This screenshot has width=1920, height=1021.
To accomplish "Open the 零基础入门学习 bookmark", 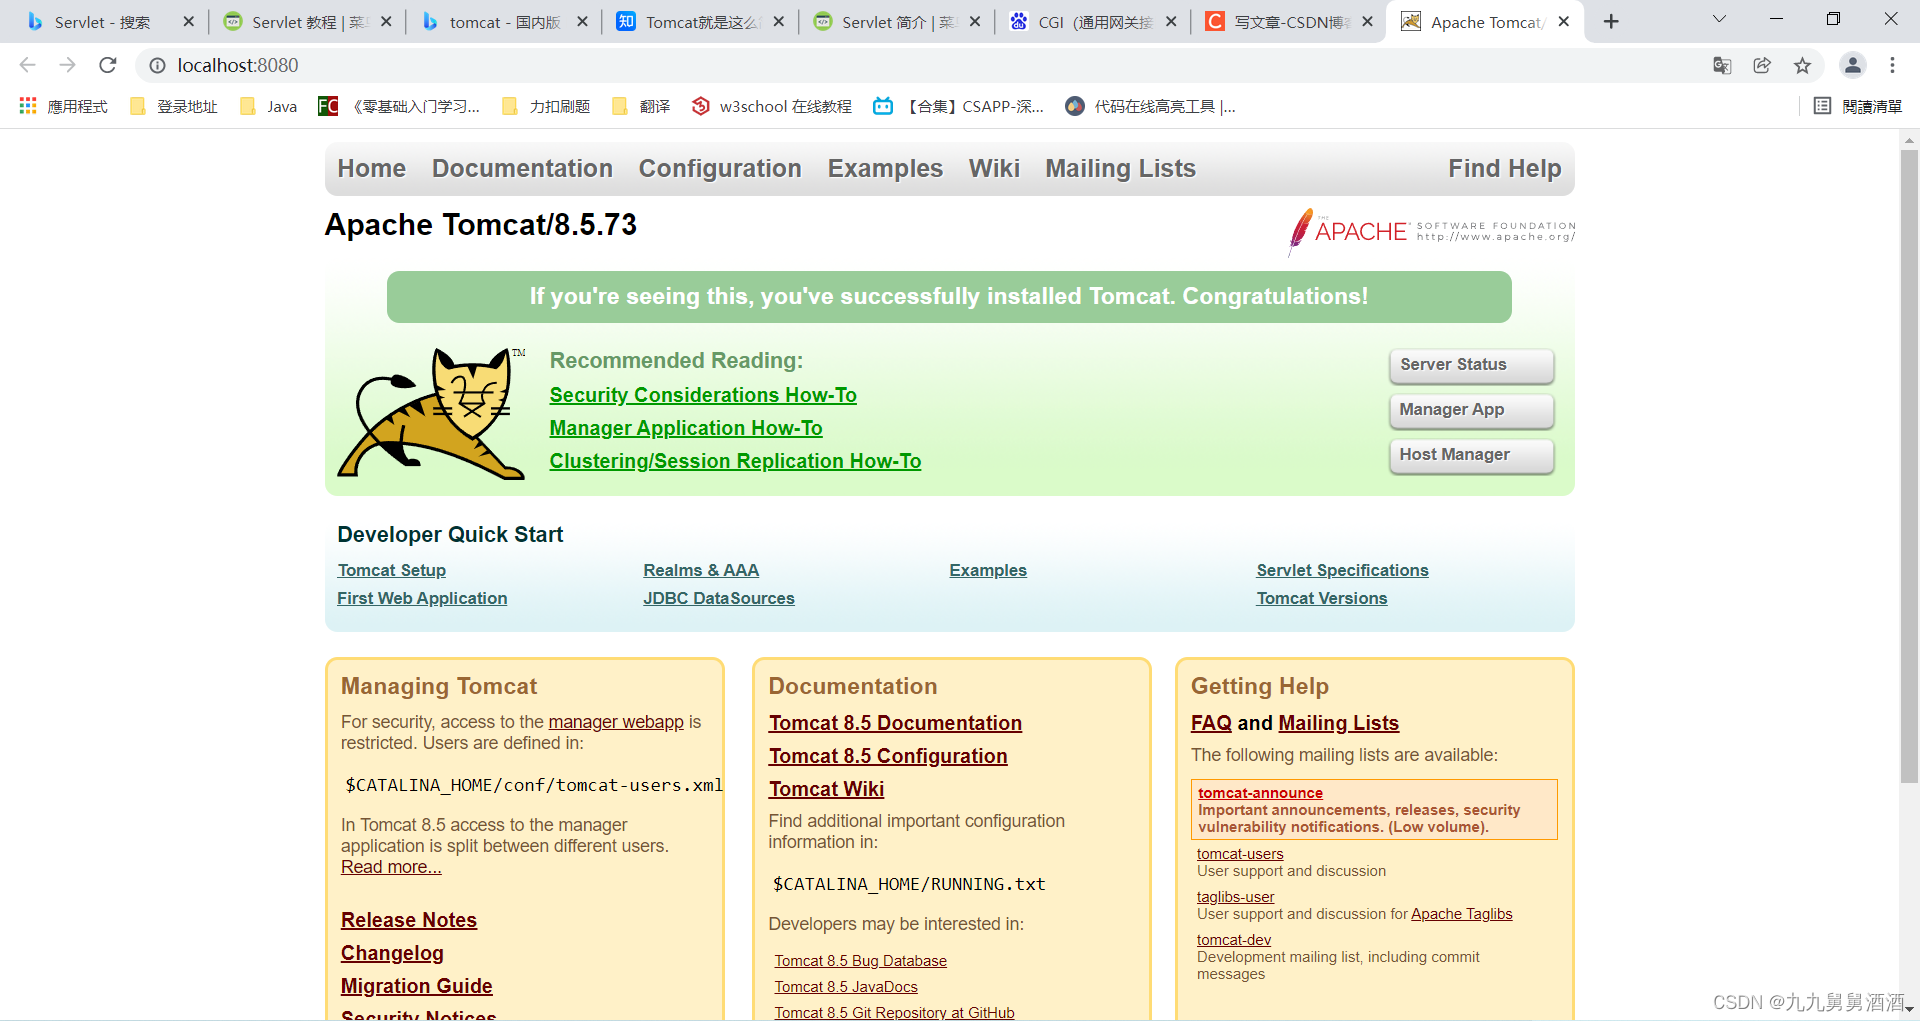I will click(399, 106).
